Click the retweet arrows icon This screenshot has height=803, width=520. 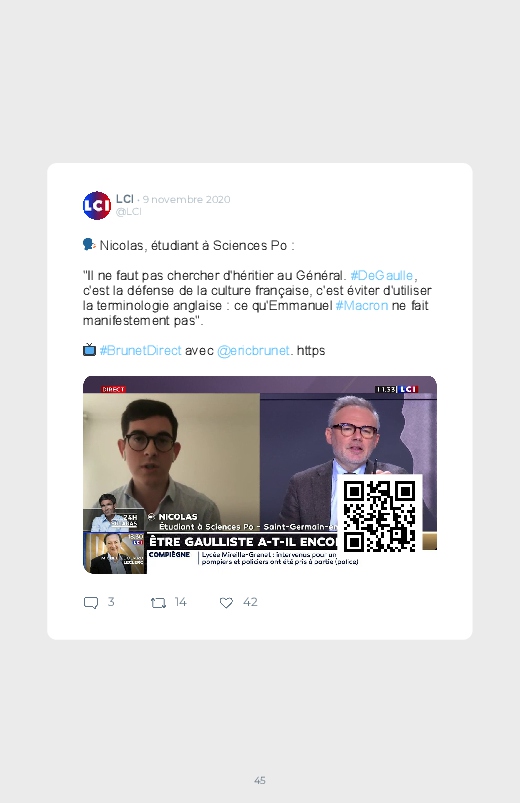point(158,603)
